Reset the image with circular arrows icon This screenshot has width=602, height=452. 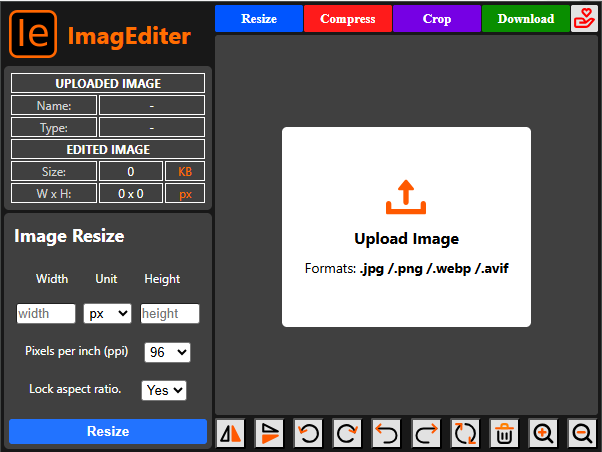pos(465,434)
